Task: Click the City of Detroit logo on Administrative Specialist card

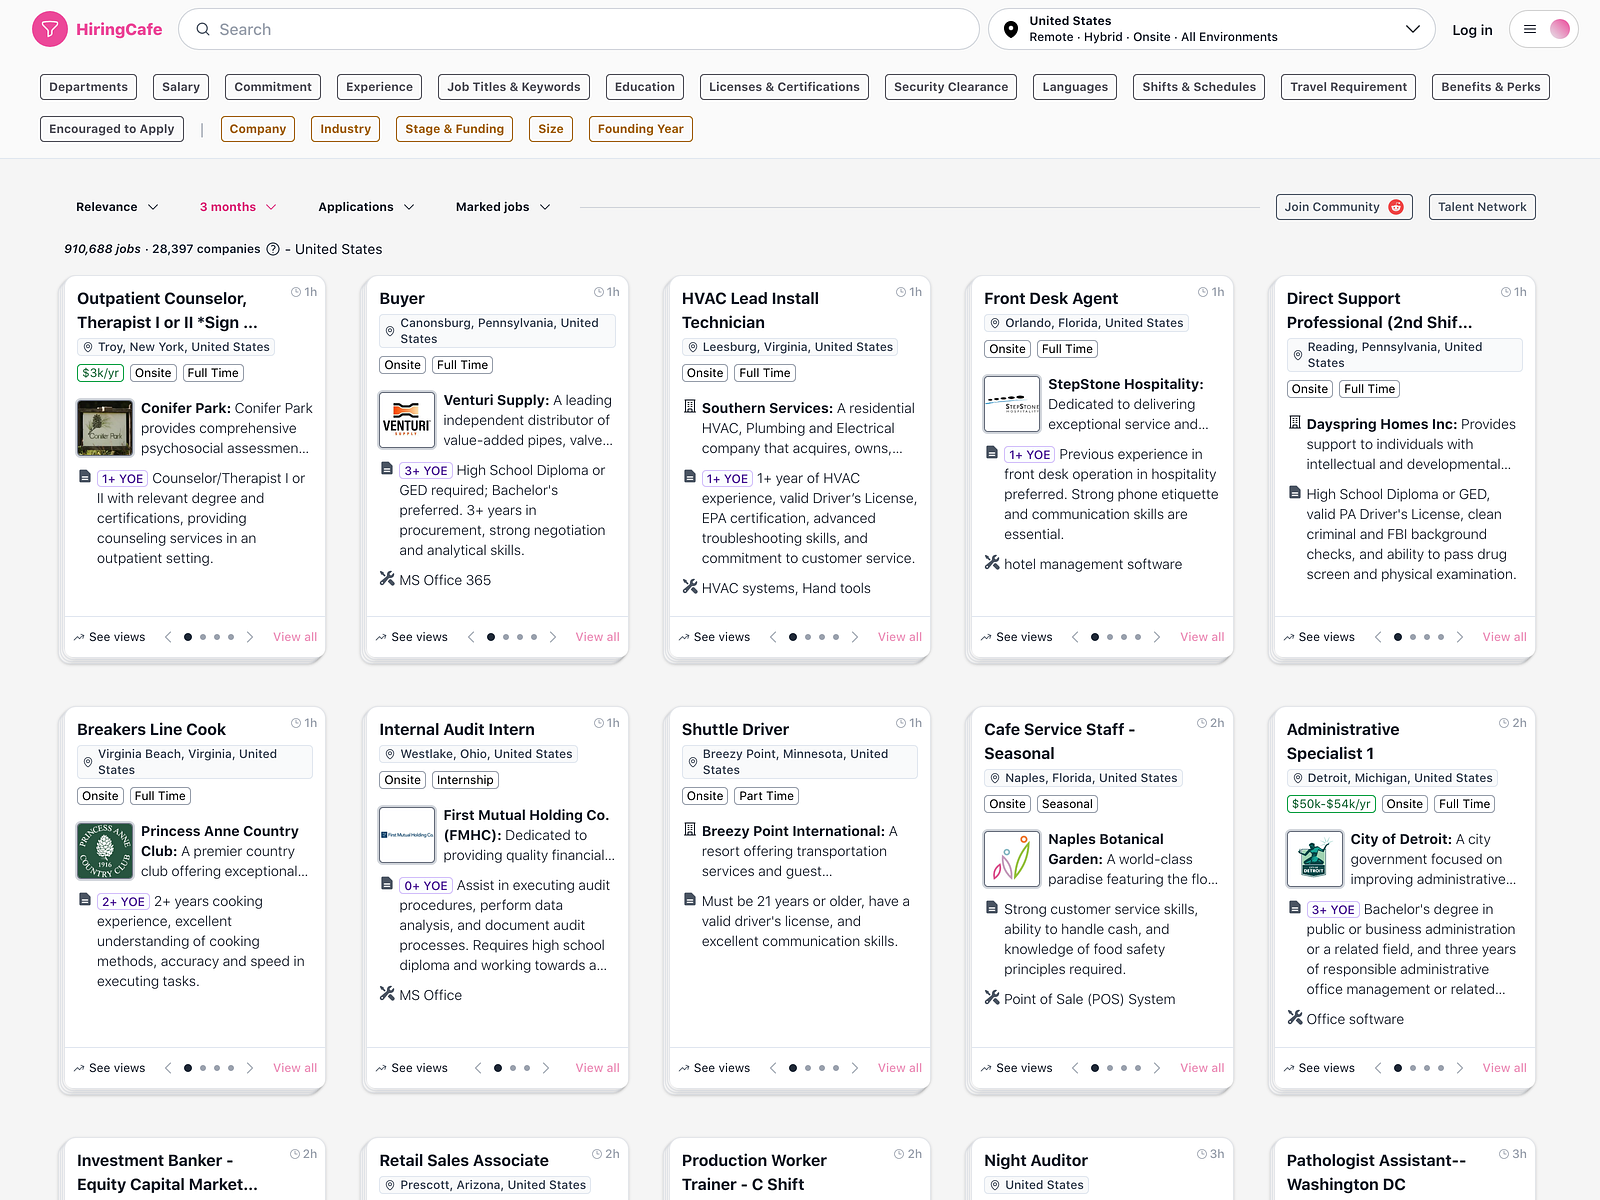Action: (x=1314, y=859)
